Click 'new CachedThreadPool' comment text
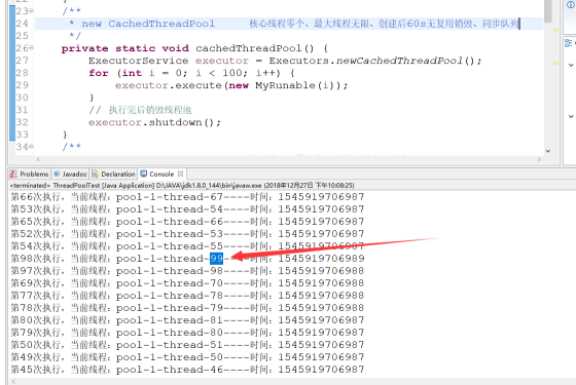576x385 pixels. pos(148,24)
